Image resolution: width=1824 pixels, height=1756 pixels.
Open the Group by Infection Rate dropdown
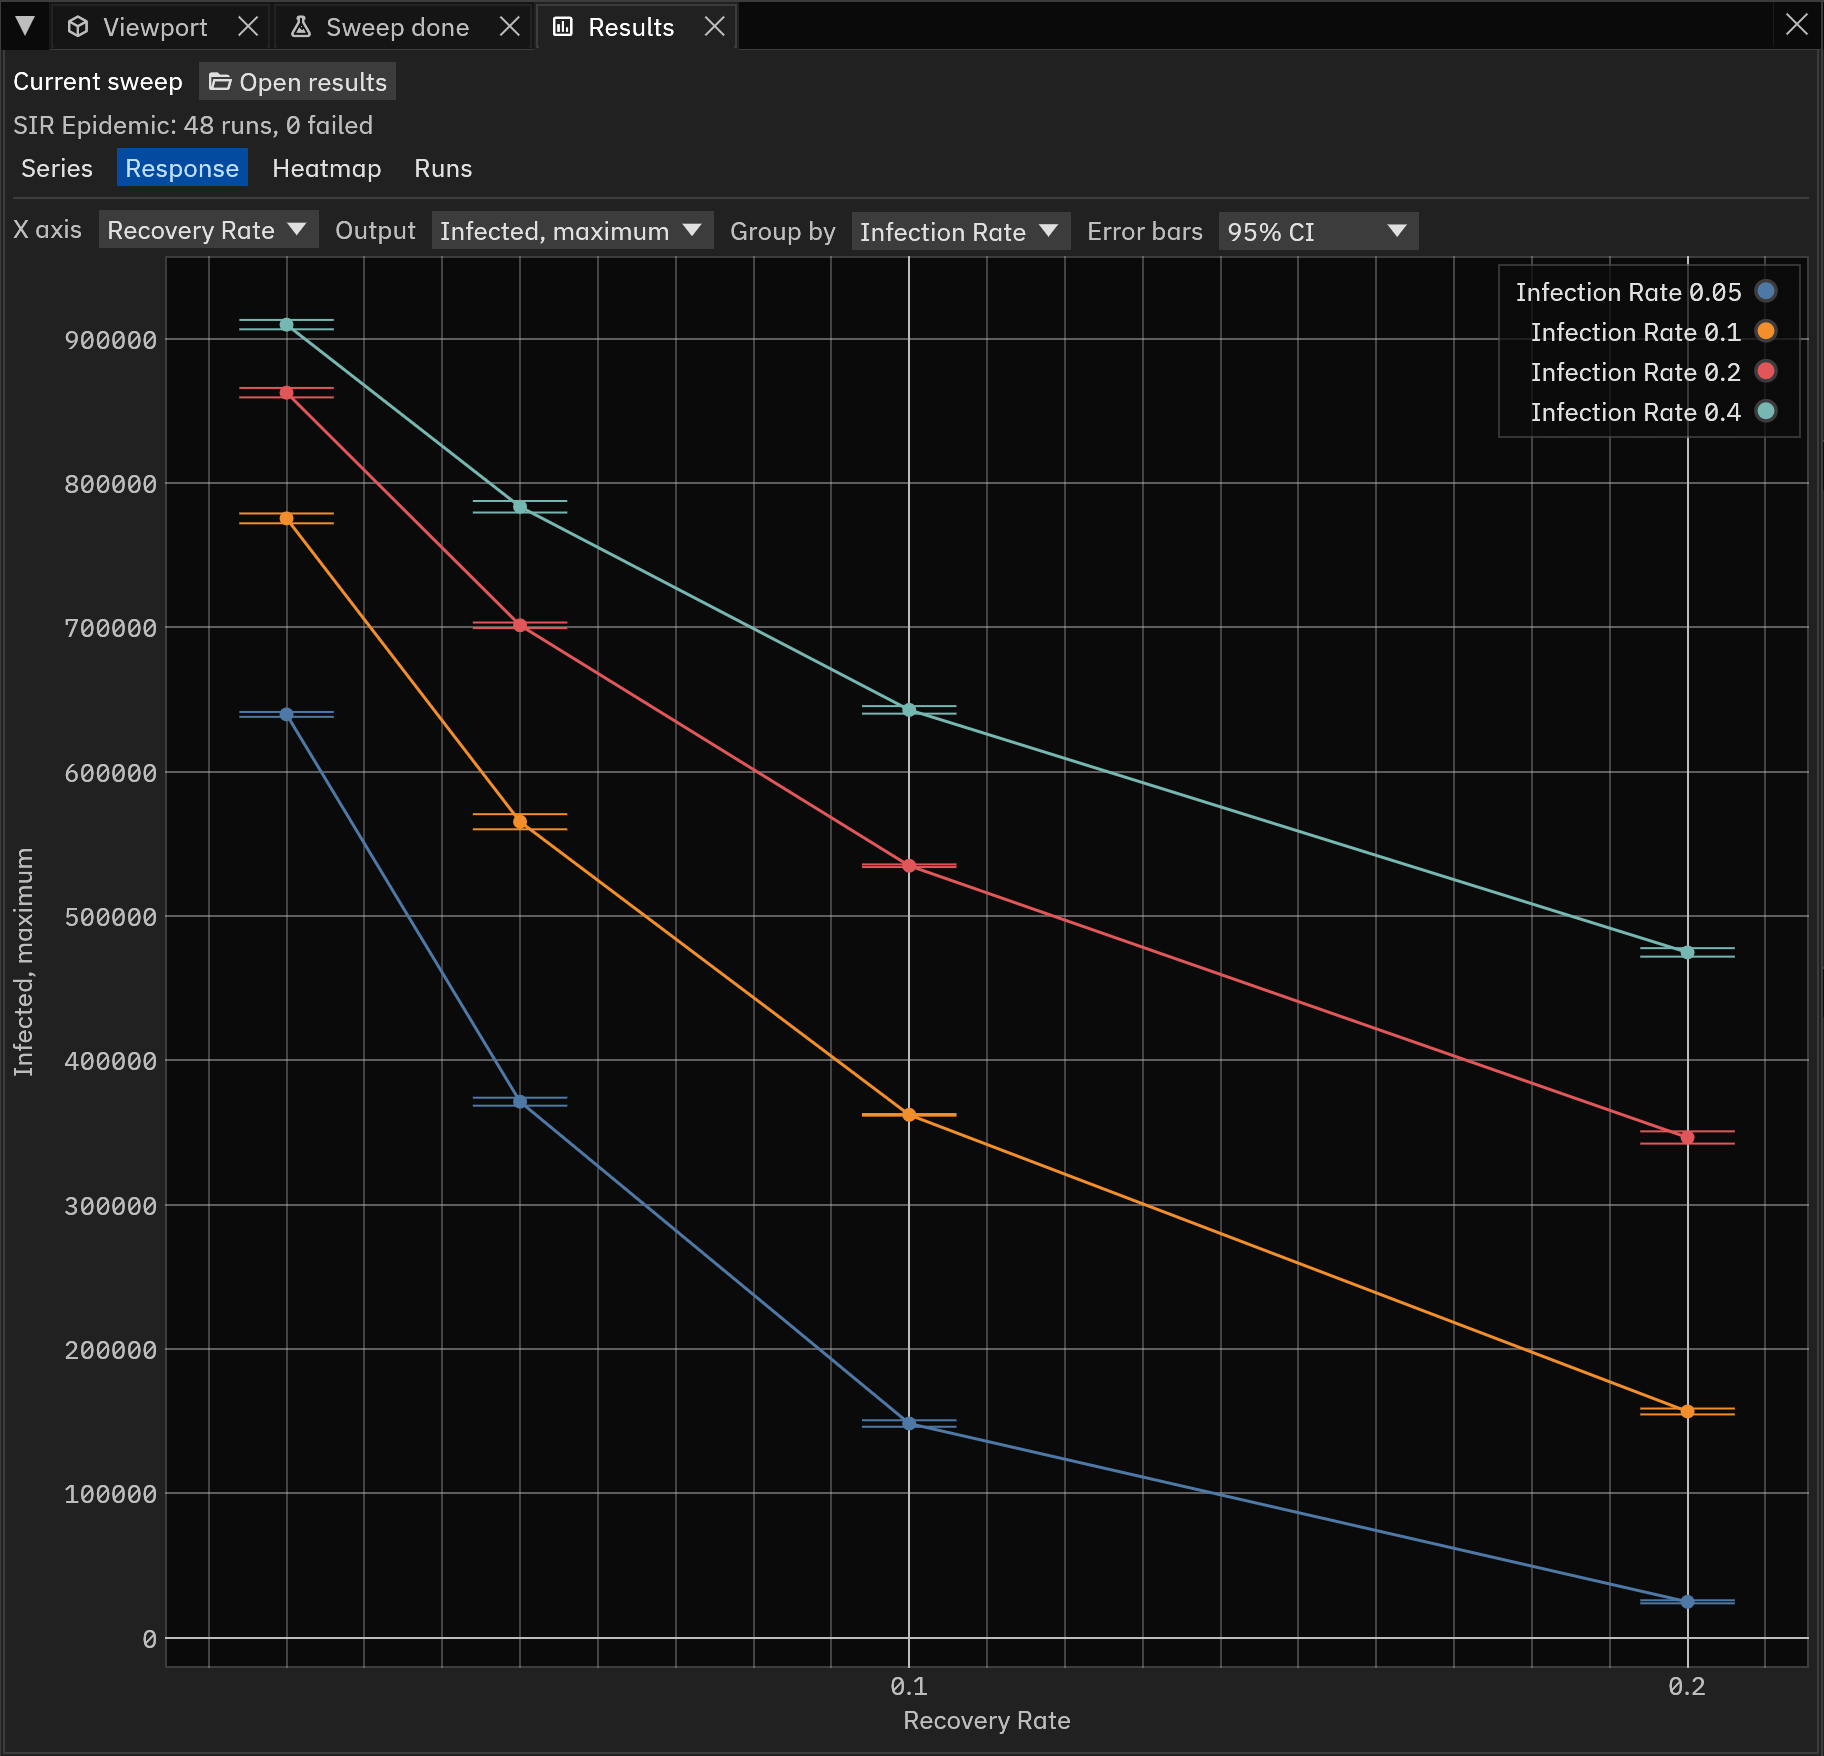tap(960, 231)
